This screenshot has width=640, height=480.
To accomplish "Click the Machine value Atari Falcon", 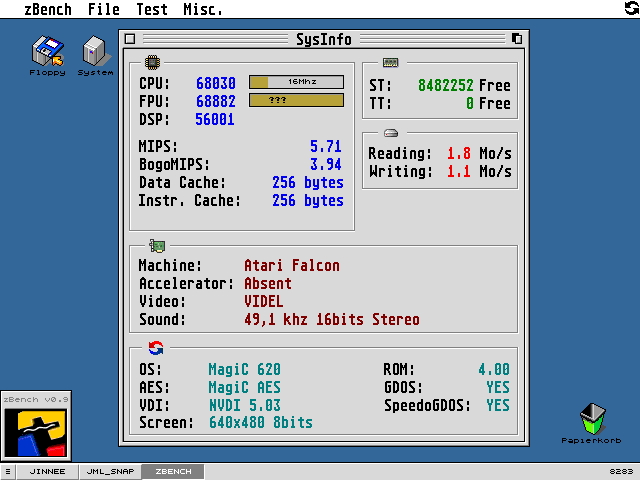I will [x=292, y=265].
